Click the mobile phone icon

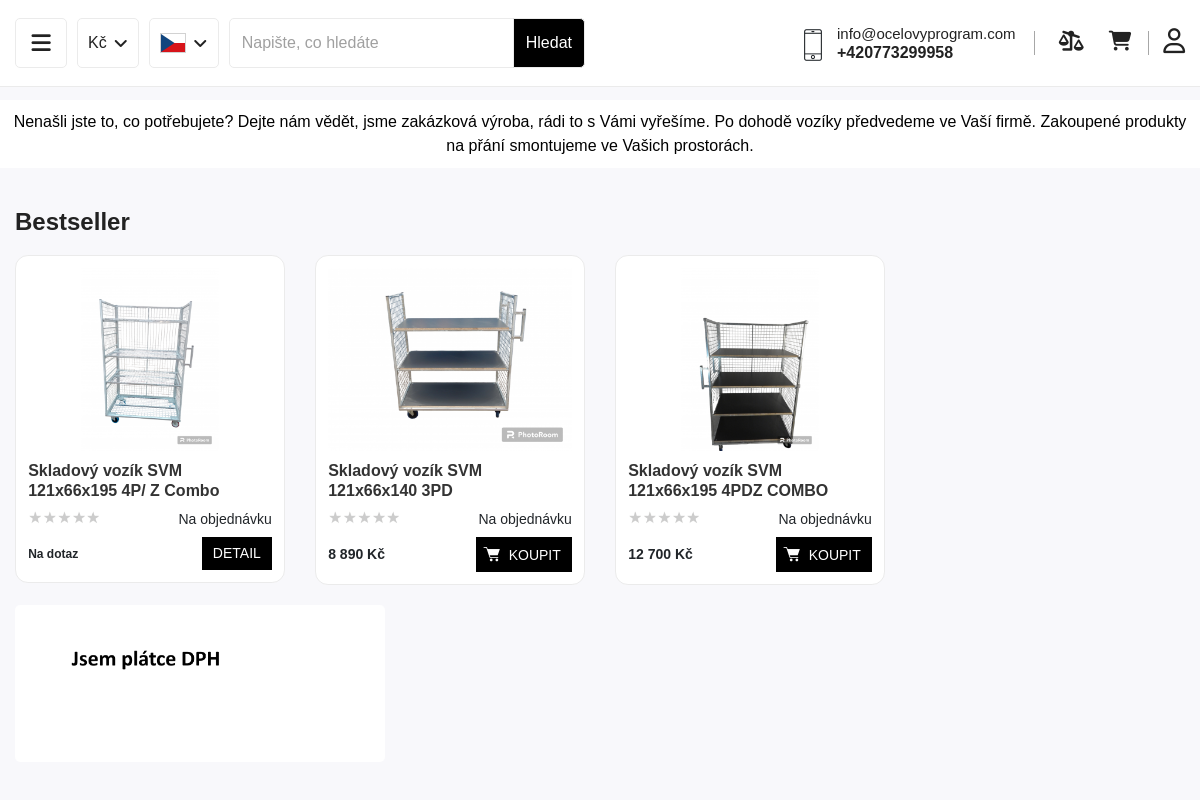coord(813,44)
